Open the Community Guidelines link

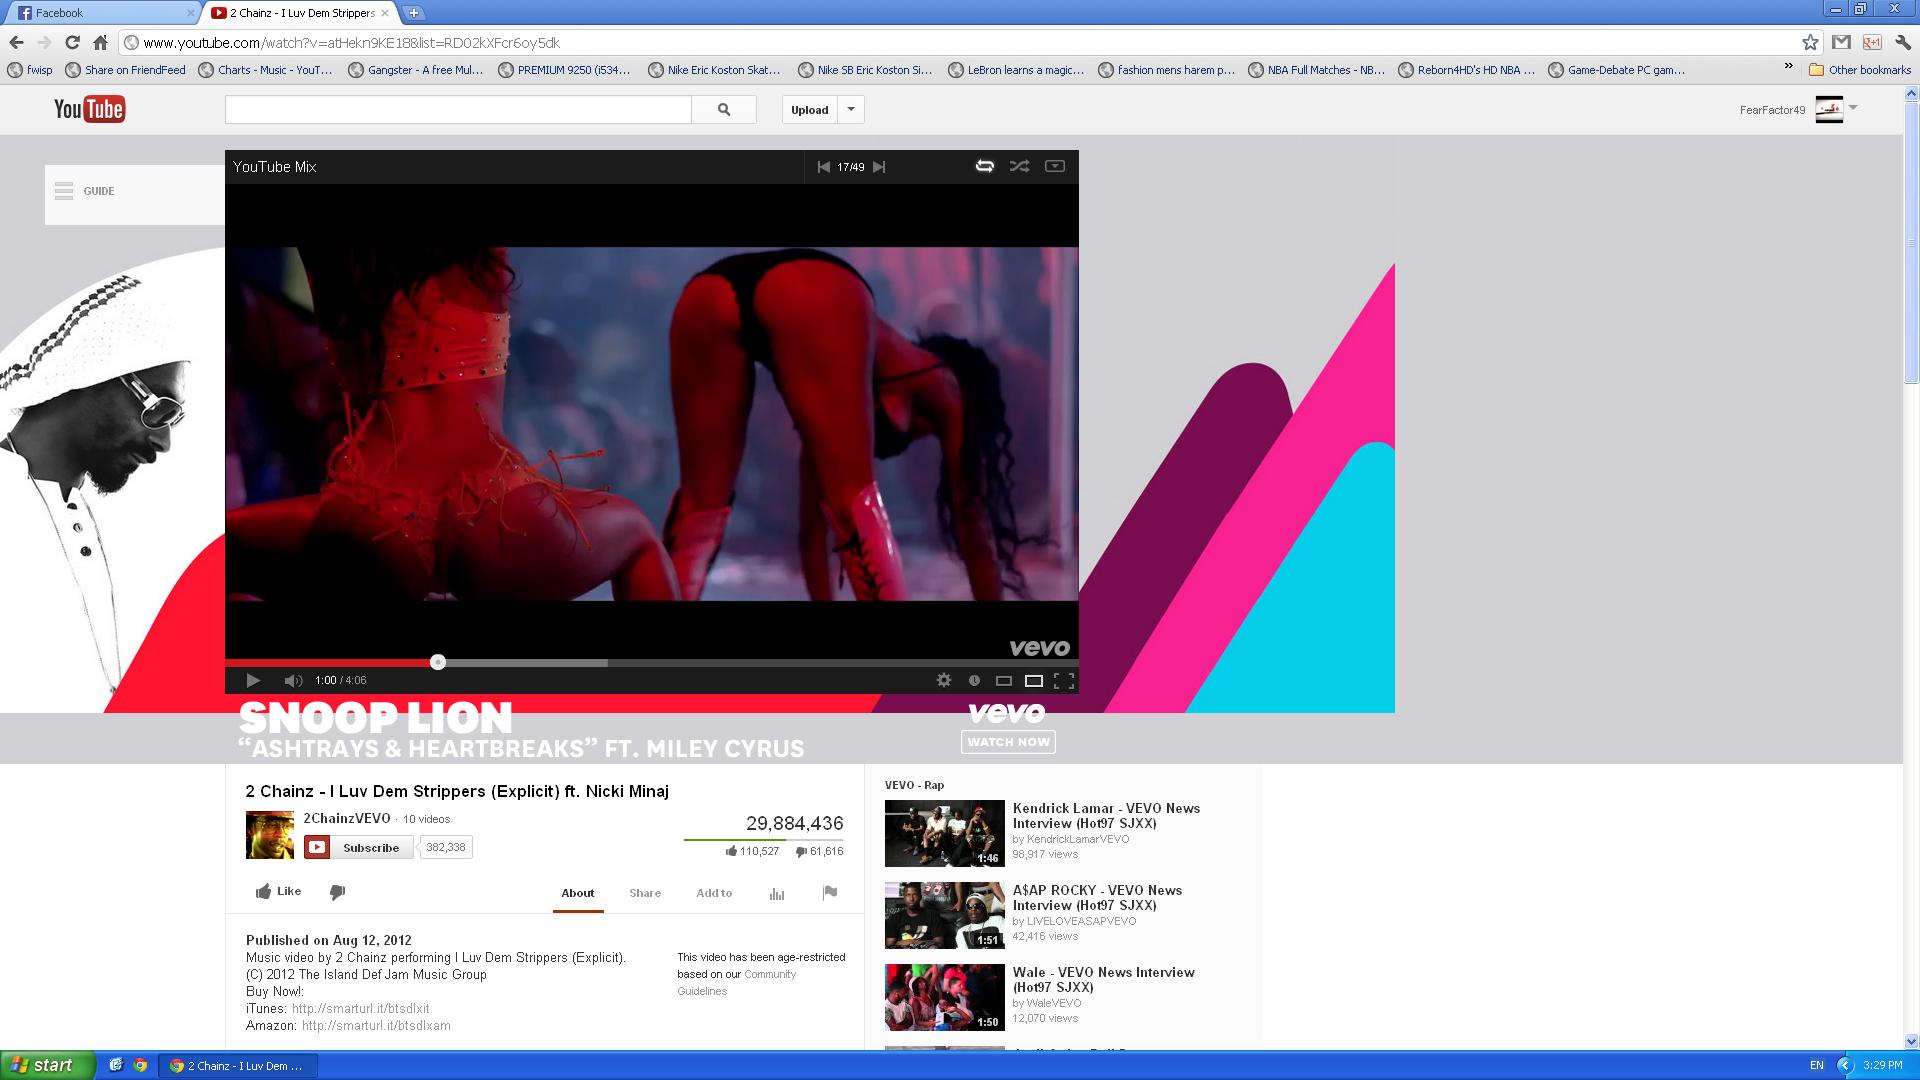[769, 974]
